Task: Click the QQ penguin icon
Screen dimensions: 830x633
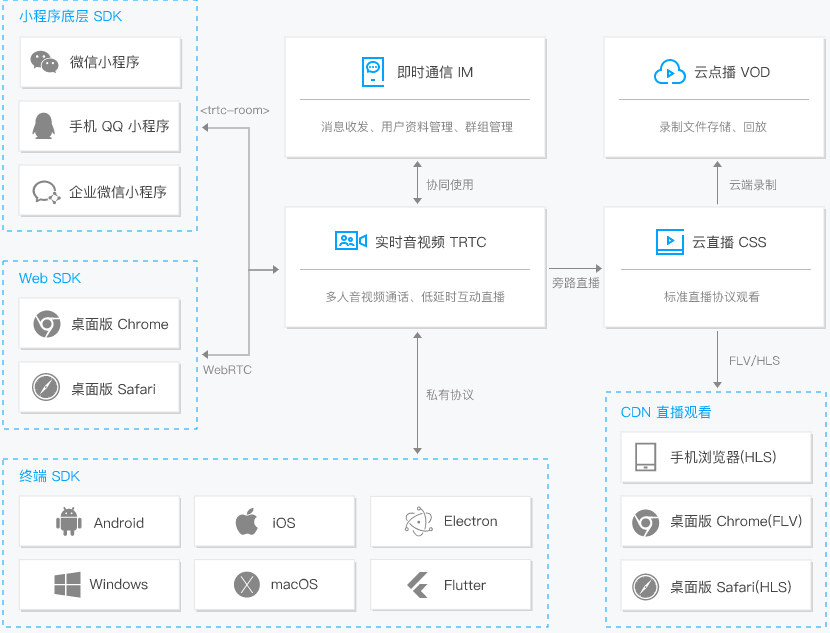Action: coord(43,126)
